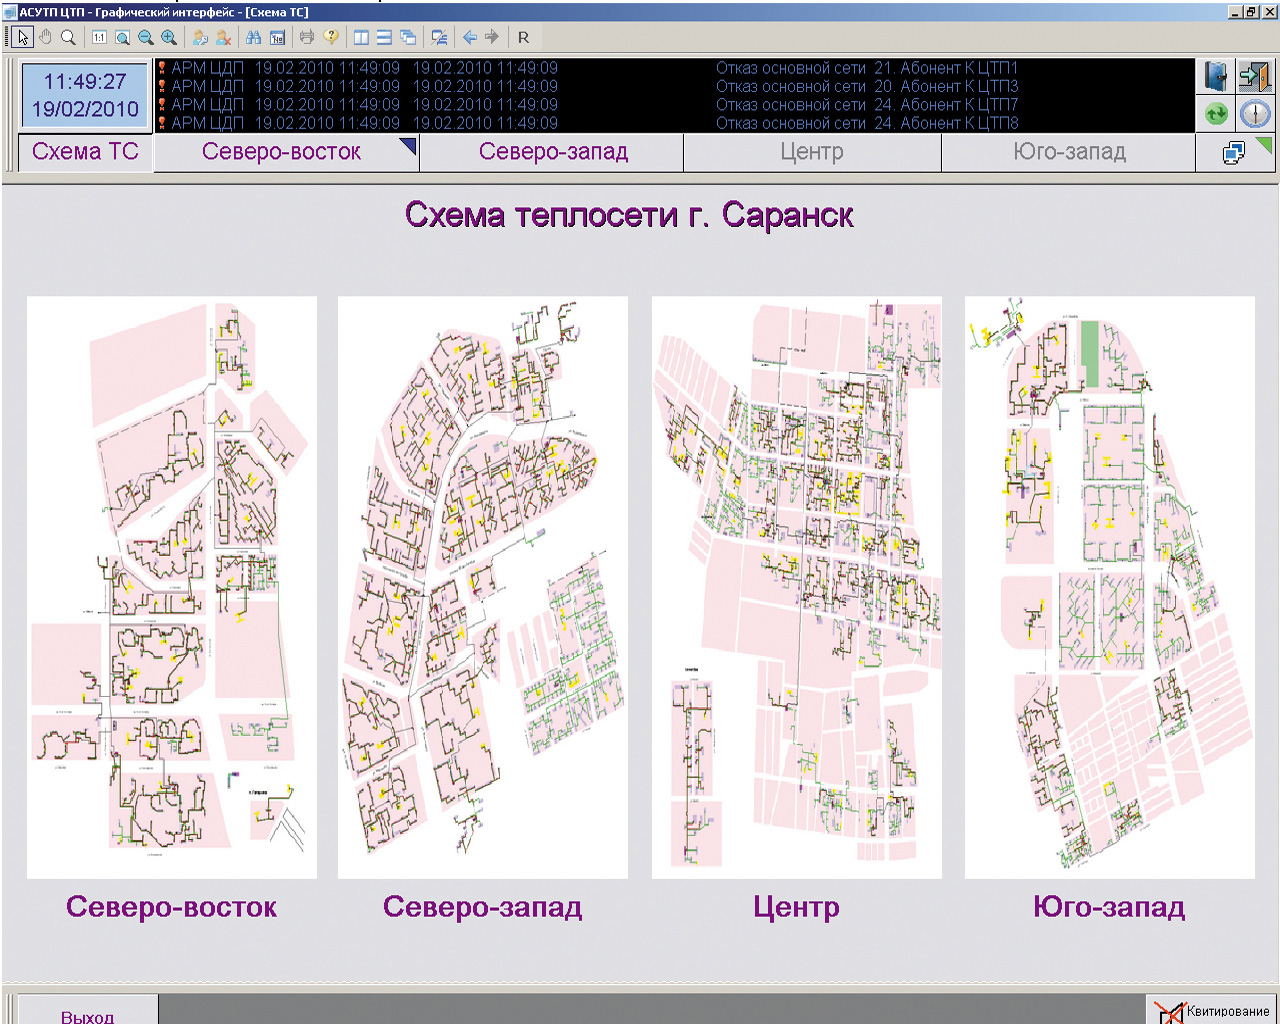Click the zoom in magnifier icon
1280x1024 pixels.
pos(169,37)
